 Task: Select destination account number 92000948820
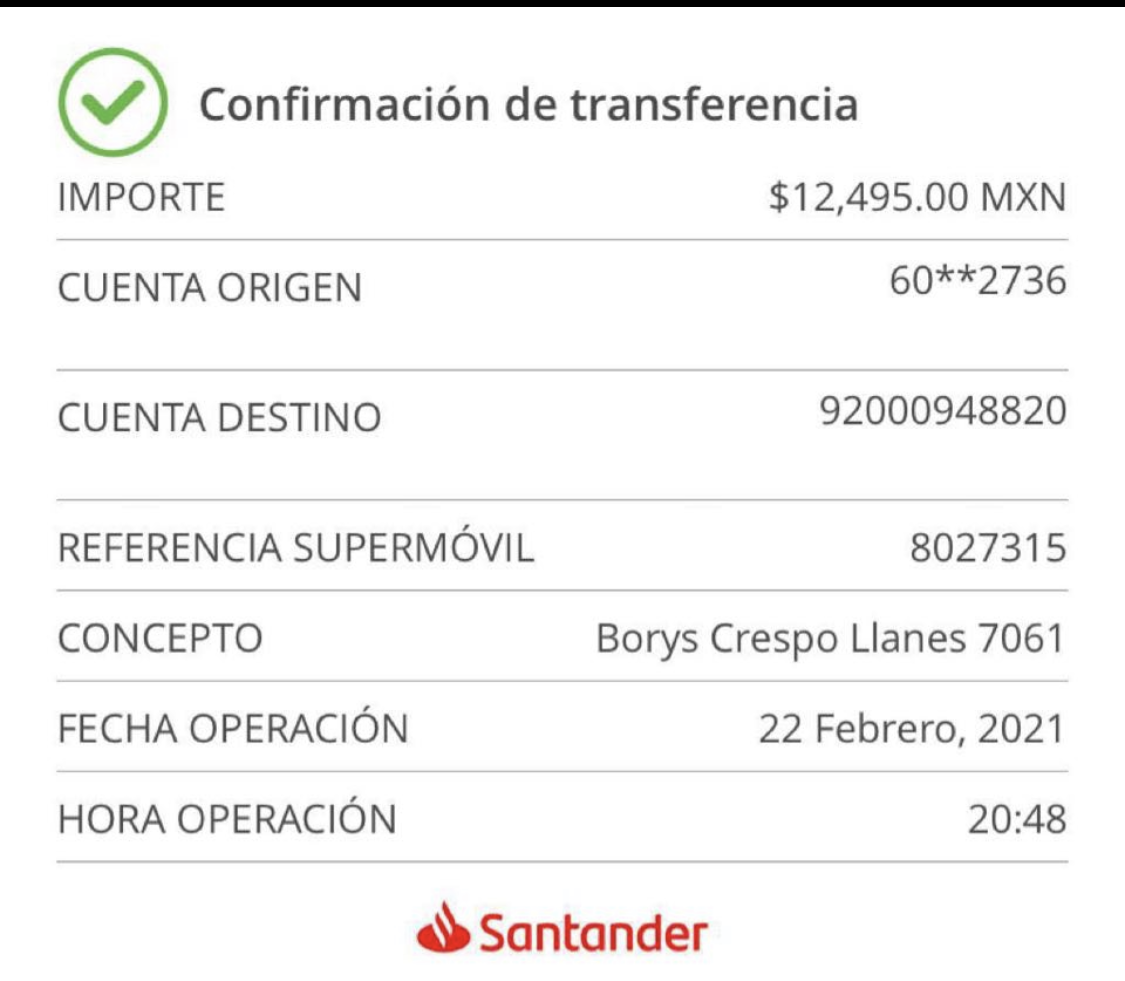click(943, 410)
